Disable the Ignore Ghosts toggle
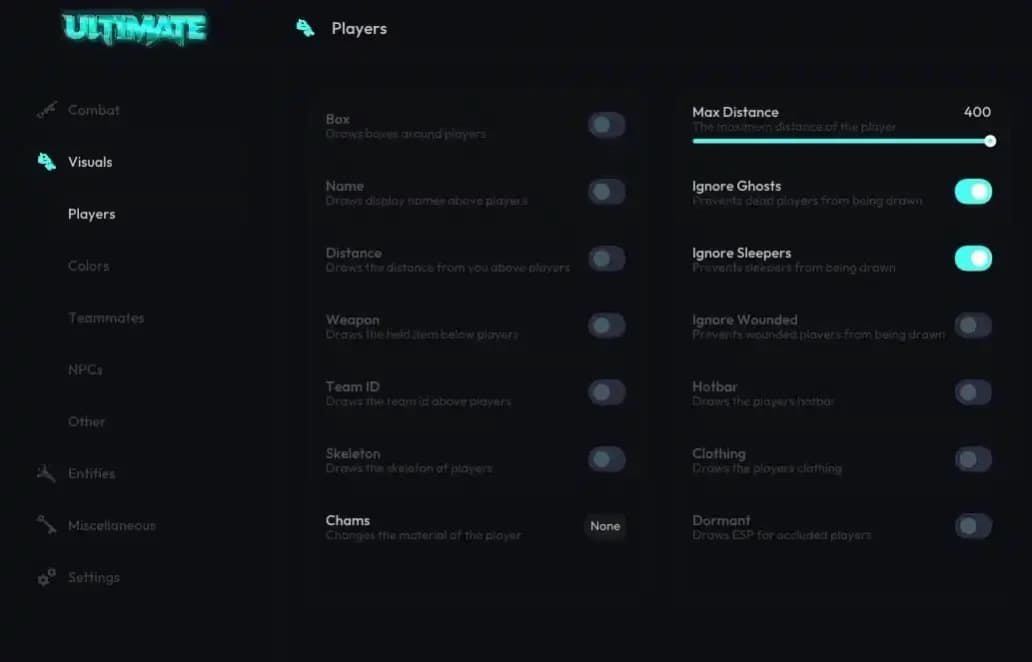 973,191
